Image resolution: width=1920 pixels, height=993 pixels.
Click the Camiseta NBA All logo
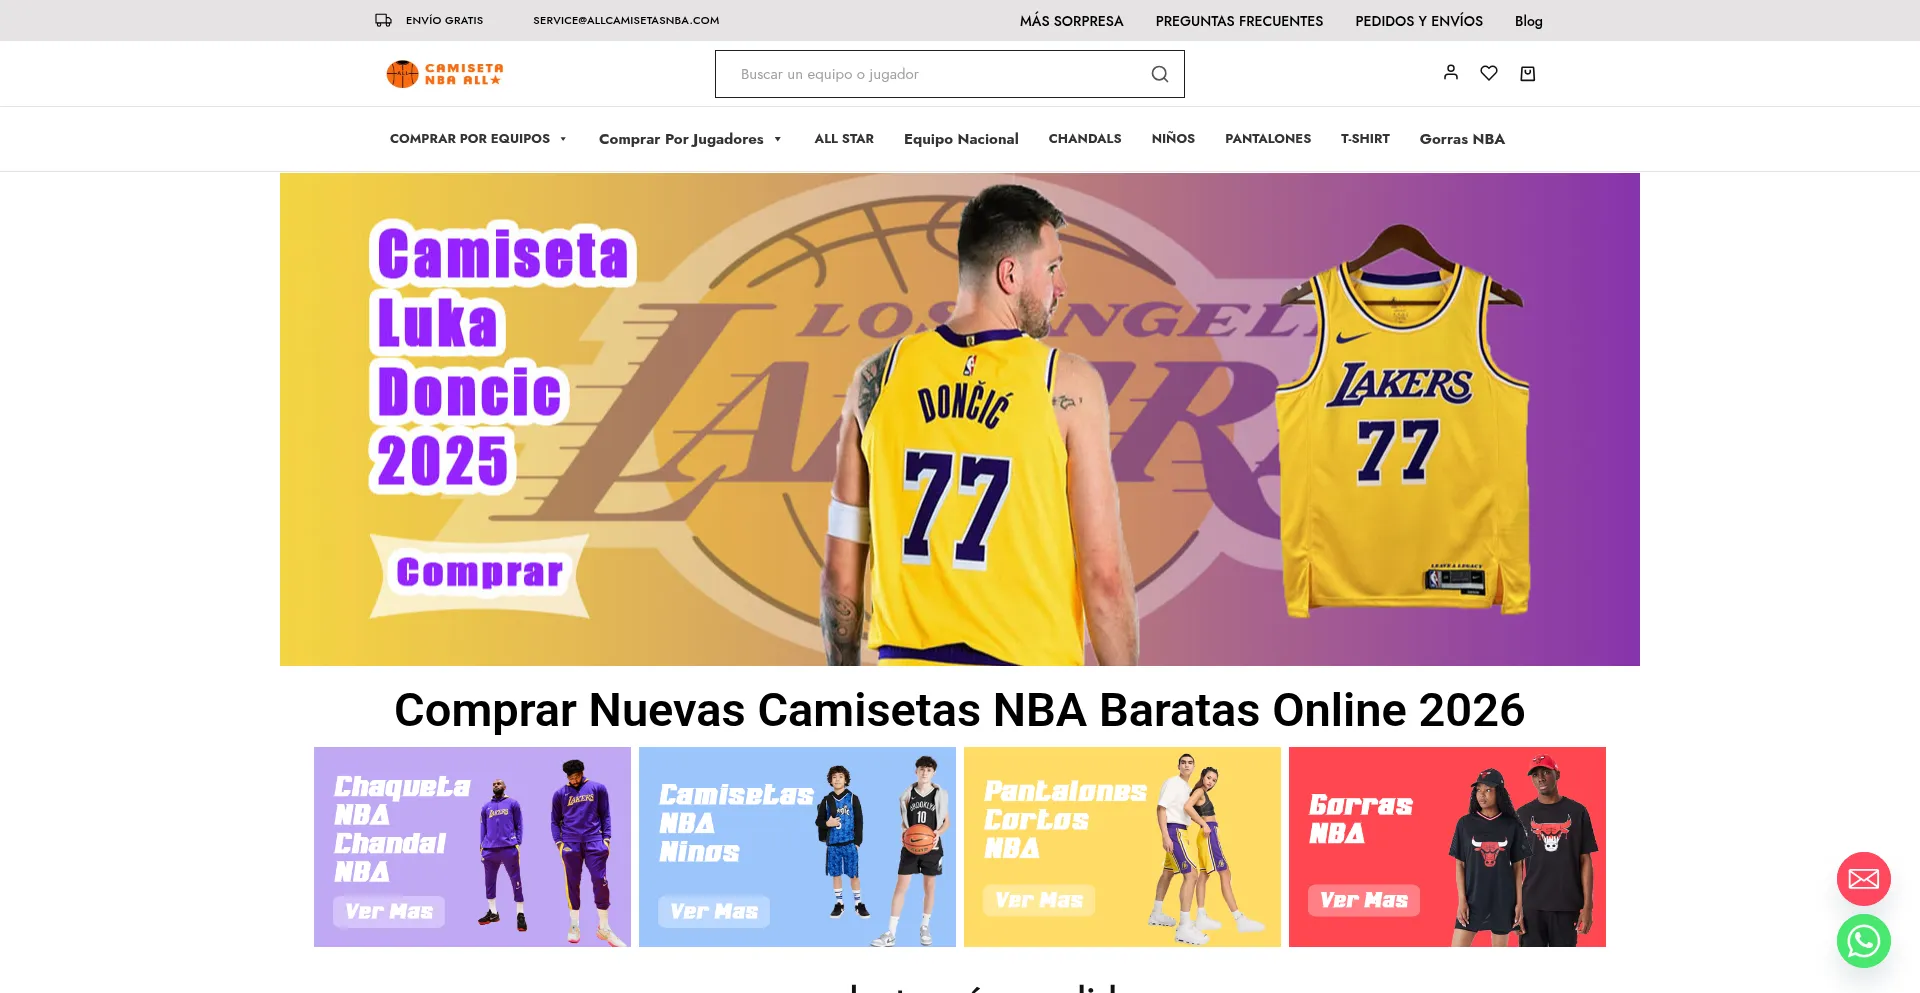(445, 74)
